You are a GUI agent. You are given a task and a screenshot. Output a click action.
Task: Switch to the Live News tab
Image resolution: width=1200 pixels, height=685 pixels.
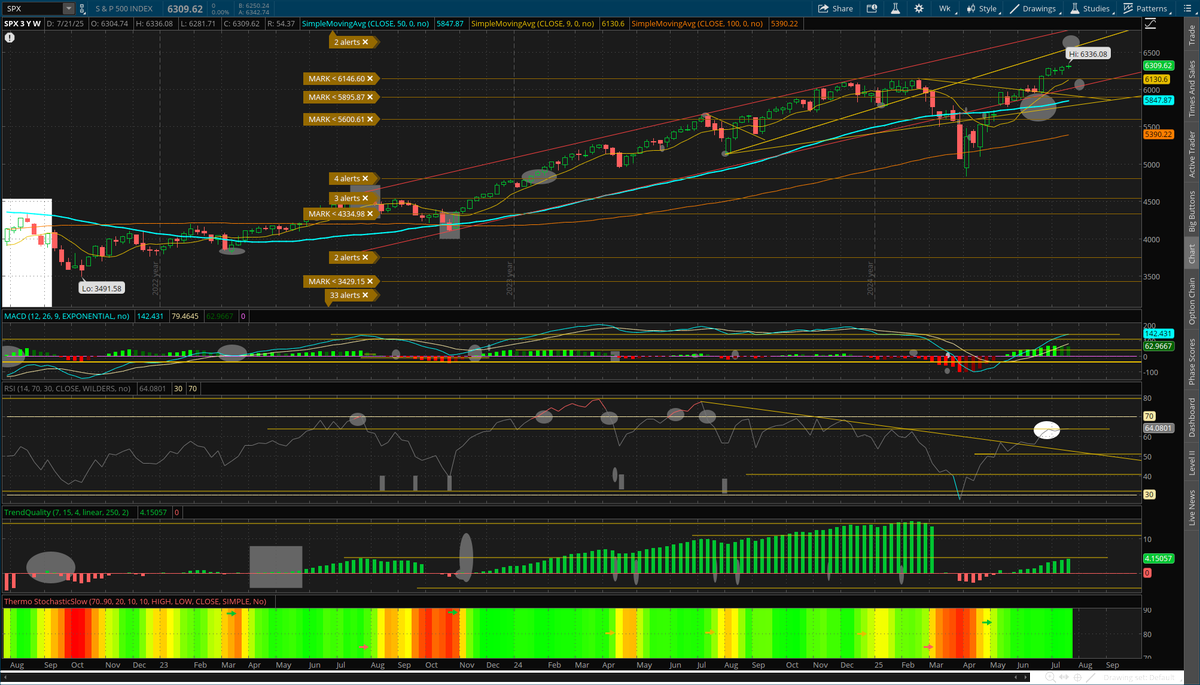[x=1191, y=507]
